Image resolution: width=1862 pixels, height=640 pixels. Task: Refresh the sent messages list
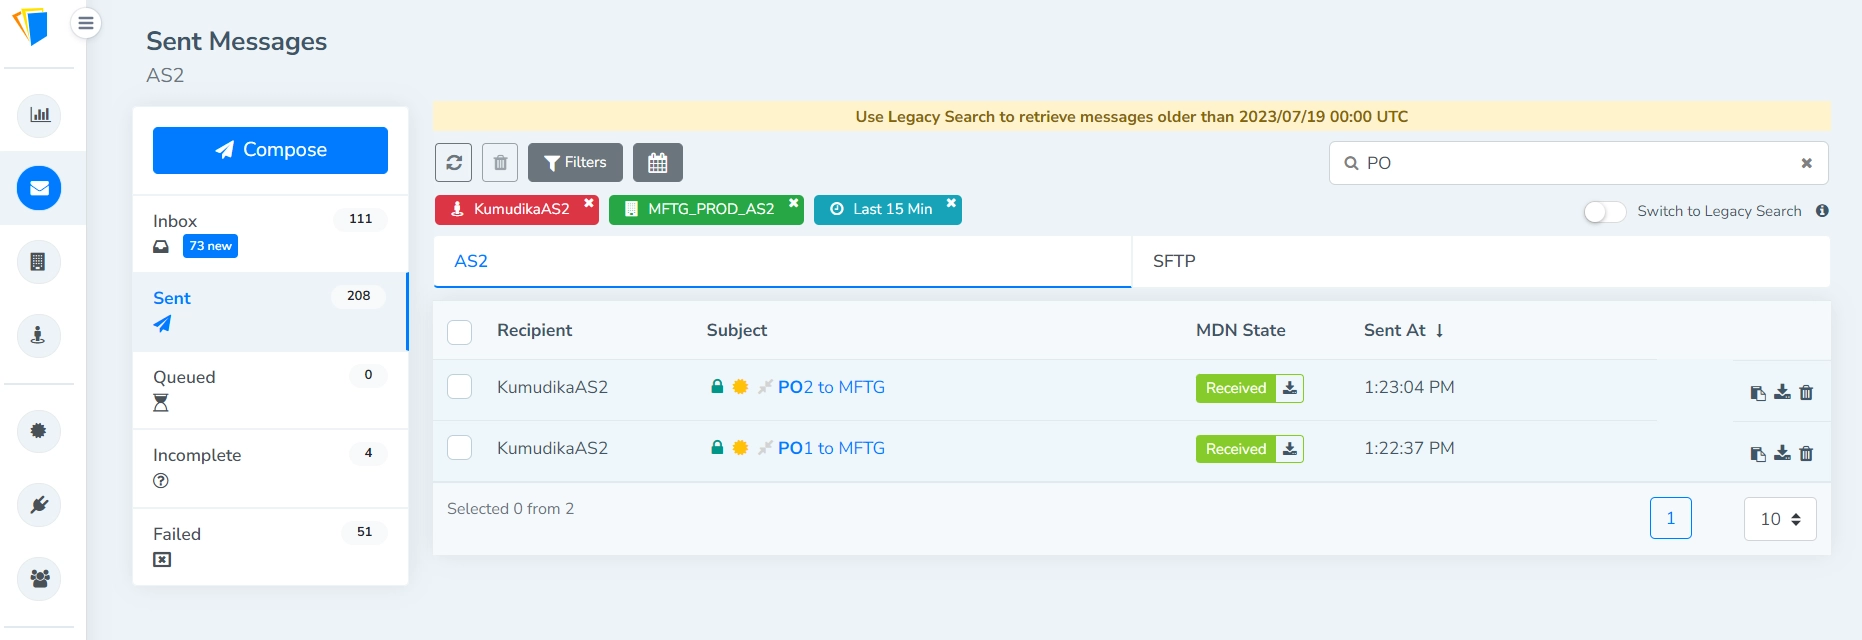[454, 163]
